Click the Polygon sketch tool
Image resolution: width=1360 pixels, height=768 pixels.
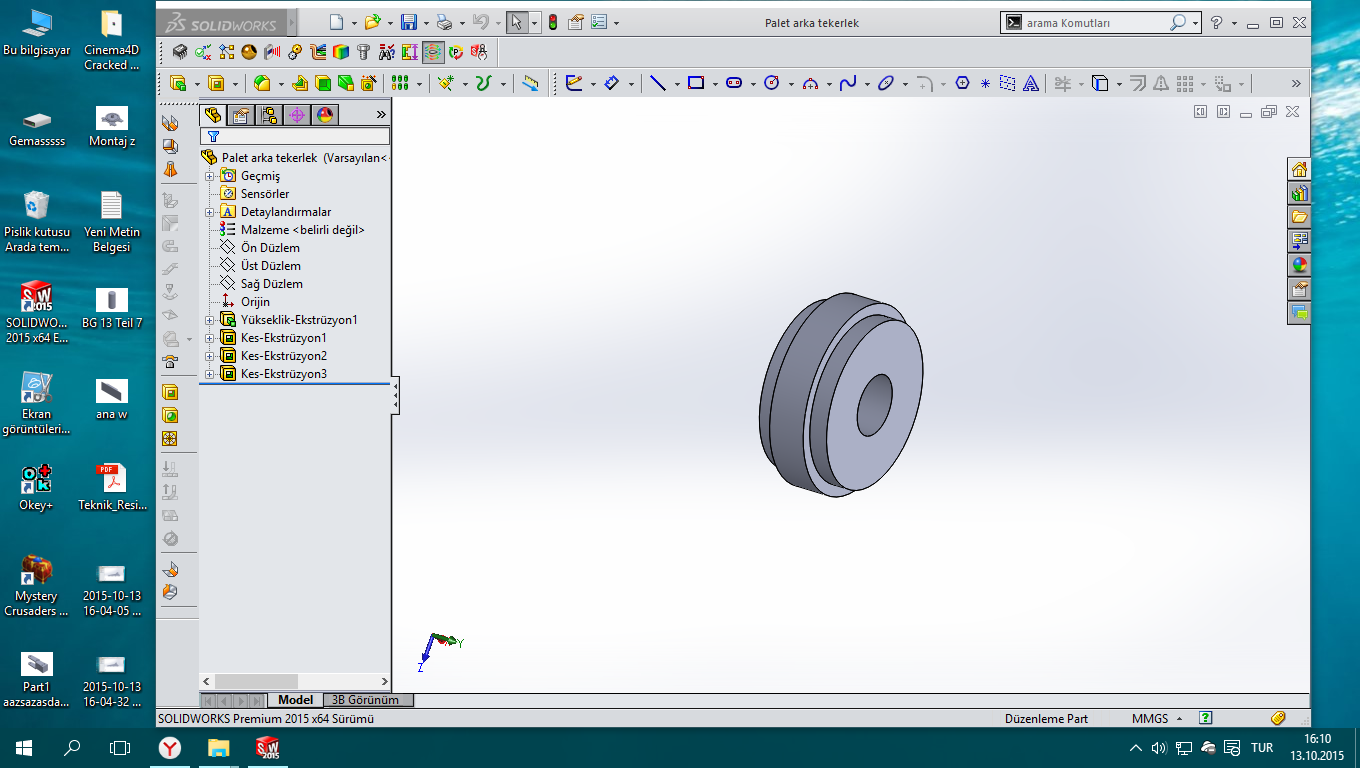(x=962, y=84)
